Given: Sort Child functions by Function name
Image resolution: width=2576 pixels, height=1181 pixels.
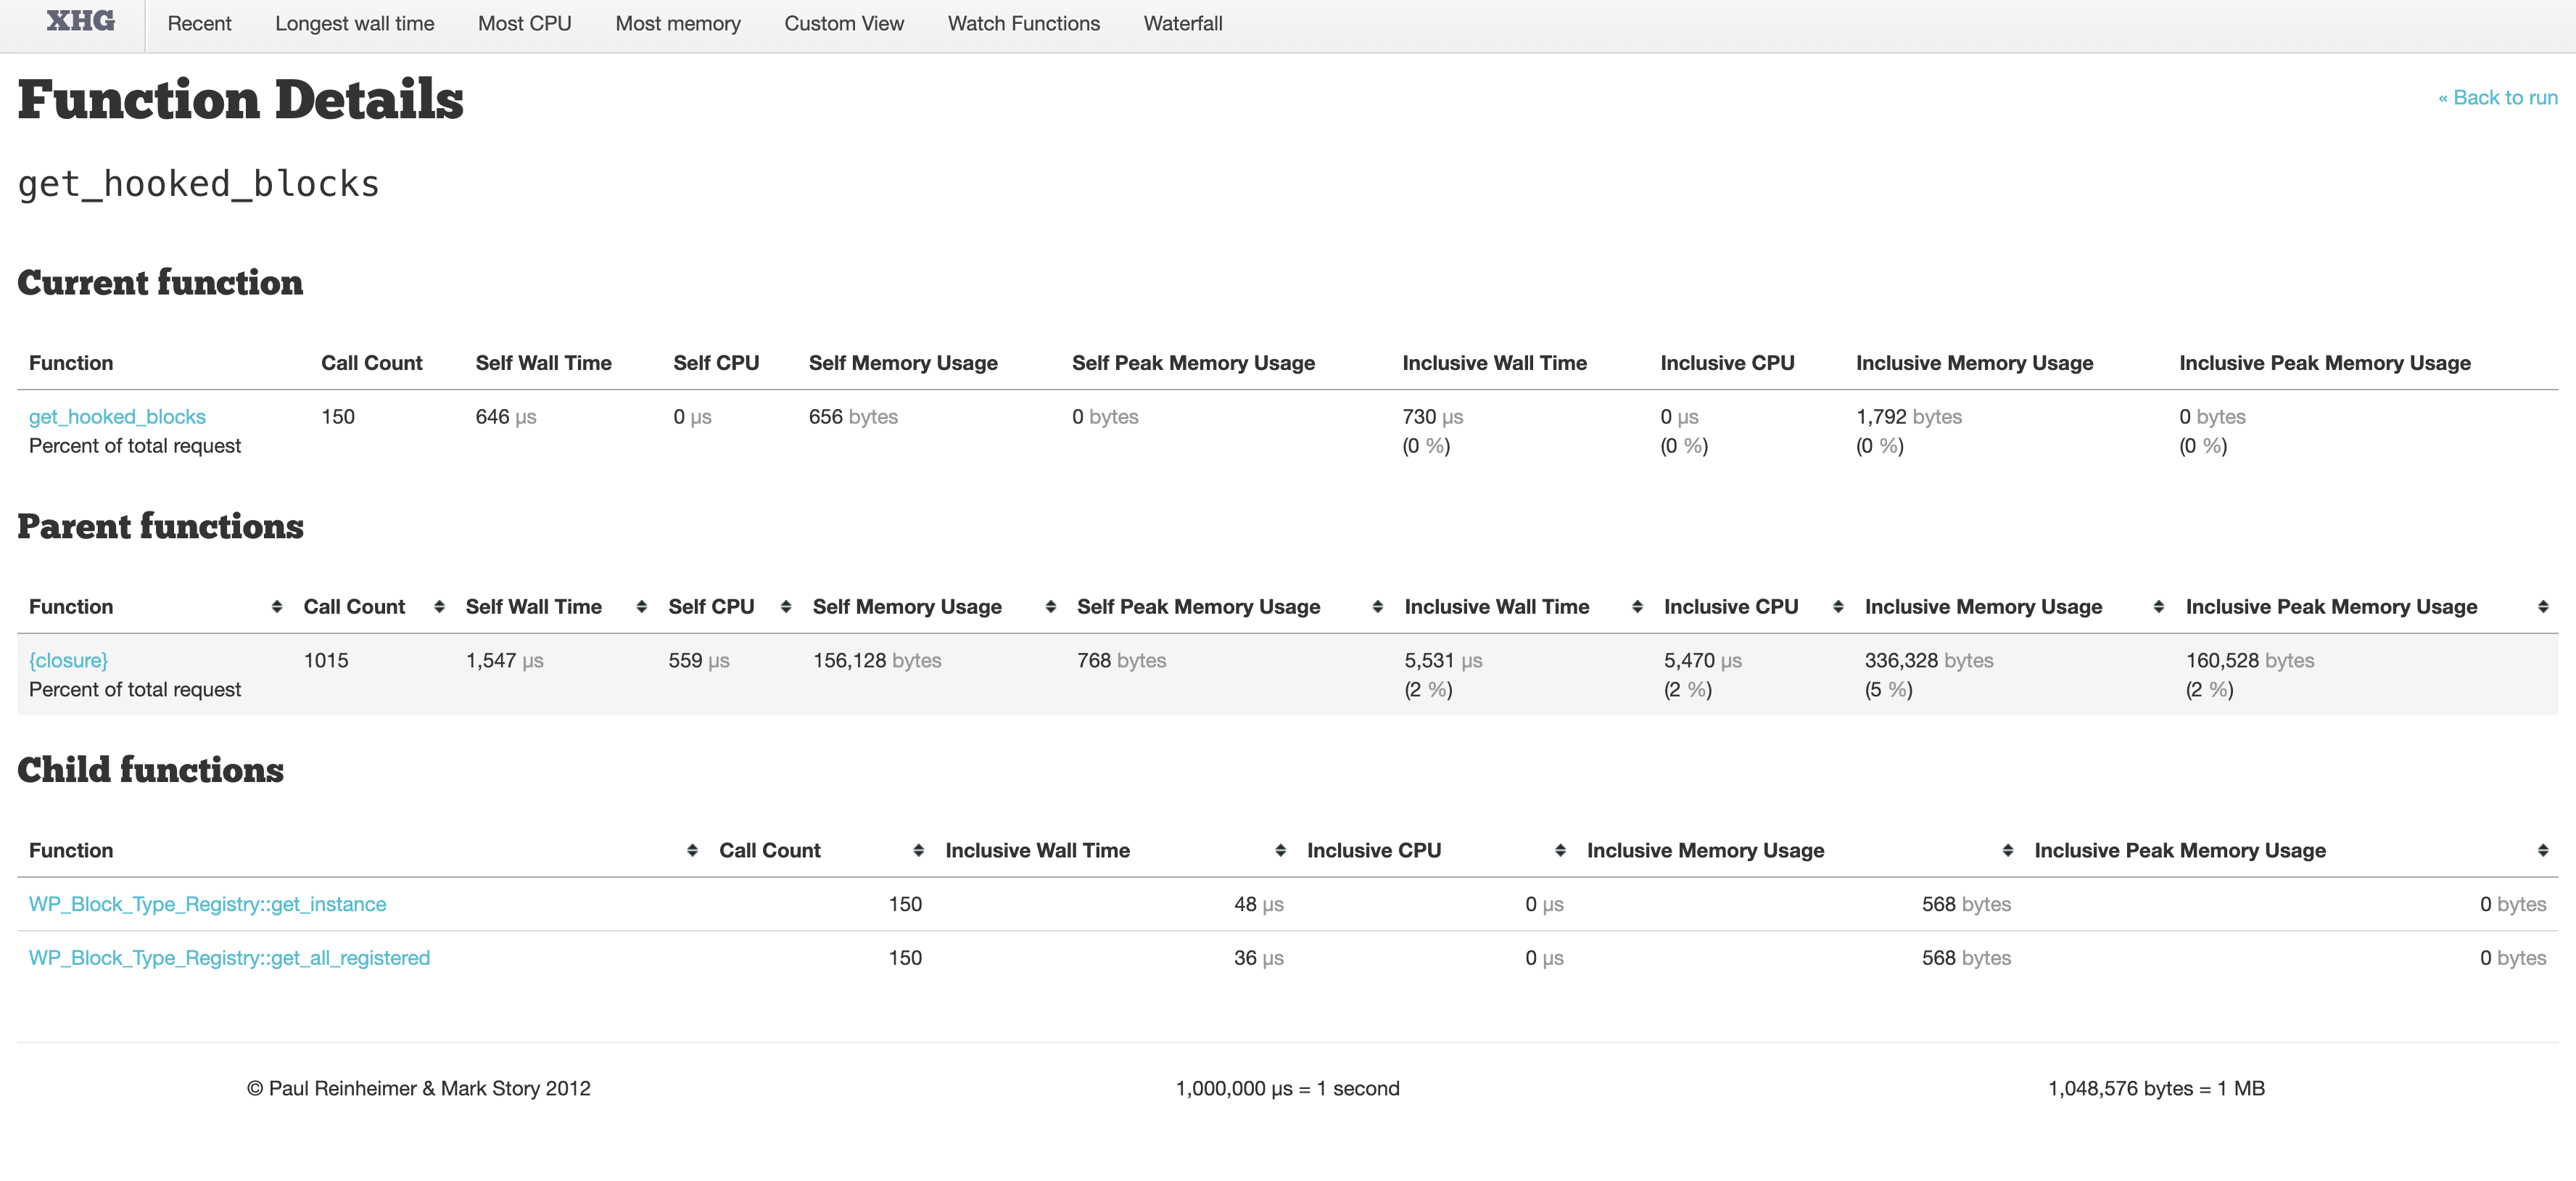Looking at the screenshot, I should 71,851.
